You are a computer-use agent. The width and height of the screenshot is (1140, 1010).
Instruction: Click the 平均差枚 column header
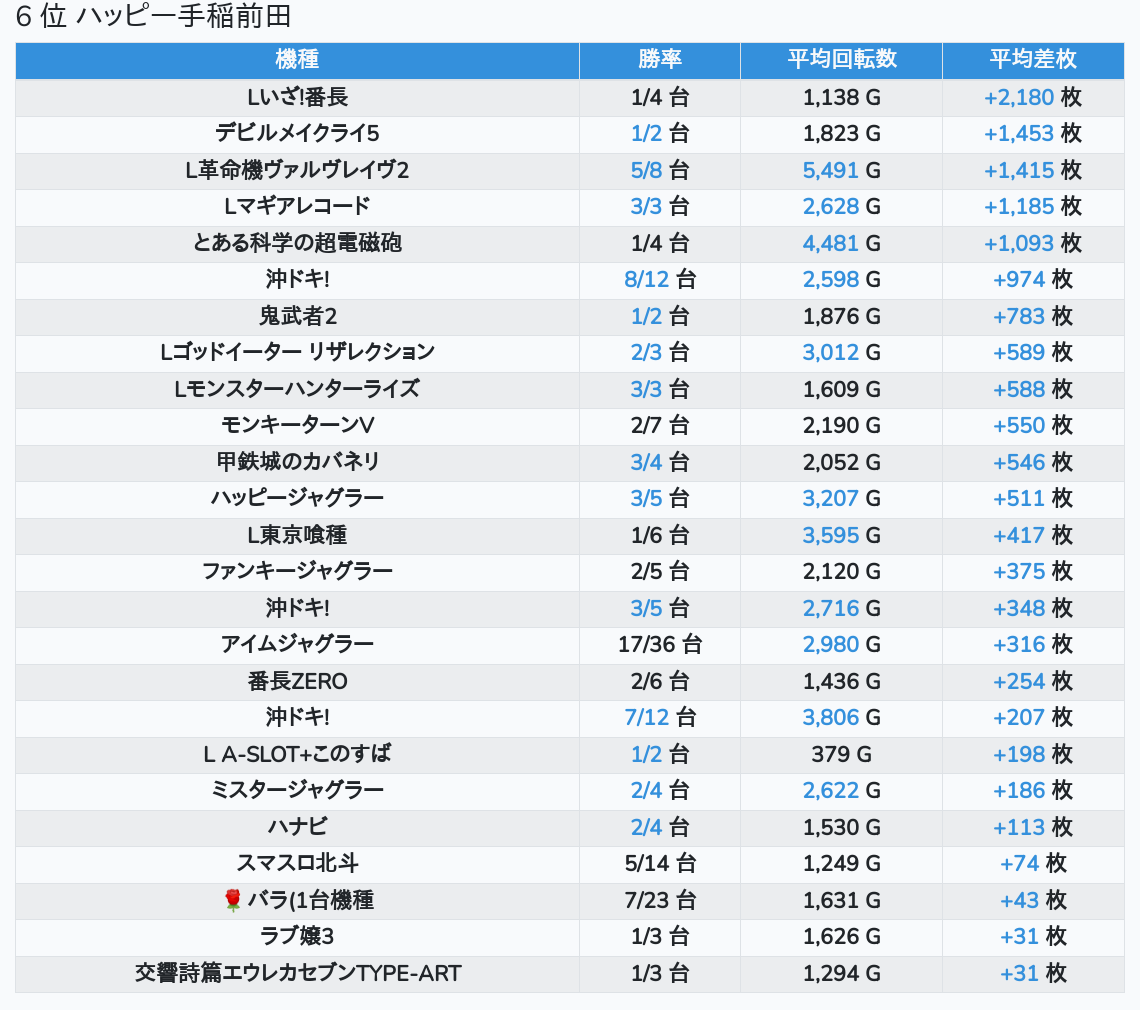(1032, 59)
